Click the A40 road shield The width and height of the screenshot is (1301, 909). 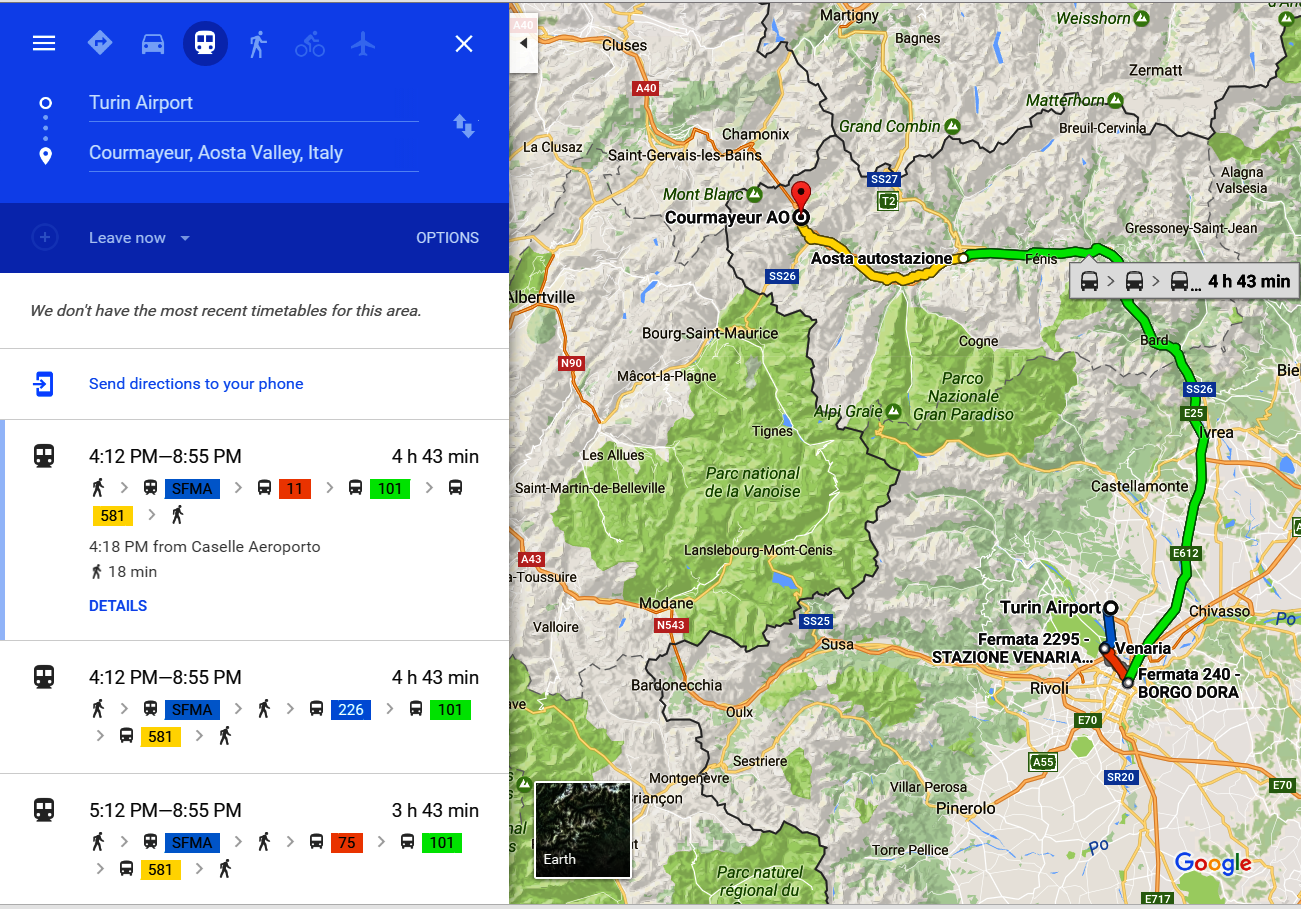click(646, 88)
